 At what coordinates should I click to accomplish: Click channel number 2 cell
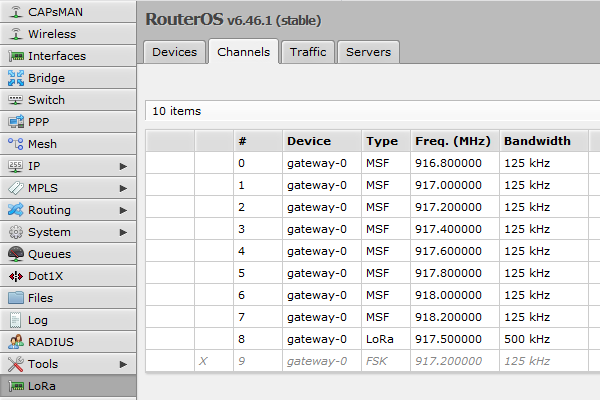(258, 207)
